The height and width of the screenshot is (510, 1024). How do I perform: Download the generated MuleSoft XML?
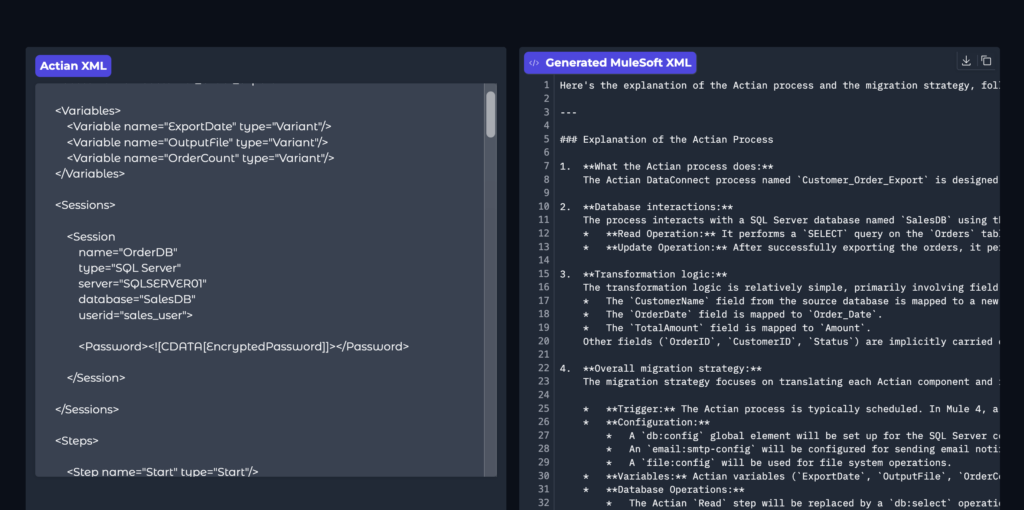[x=966, y=61]
